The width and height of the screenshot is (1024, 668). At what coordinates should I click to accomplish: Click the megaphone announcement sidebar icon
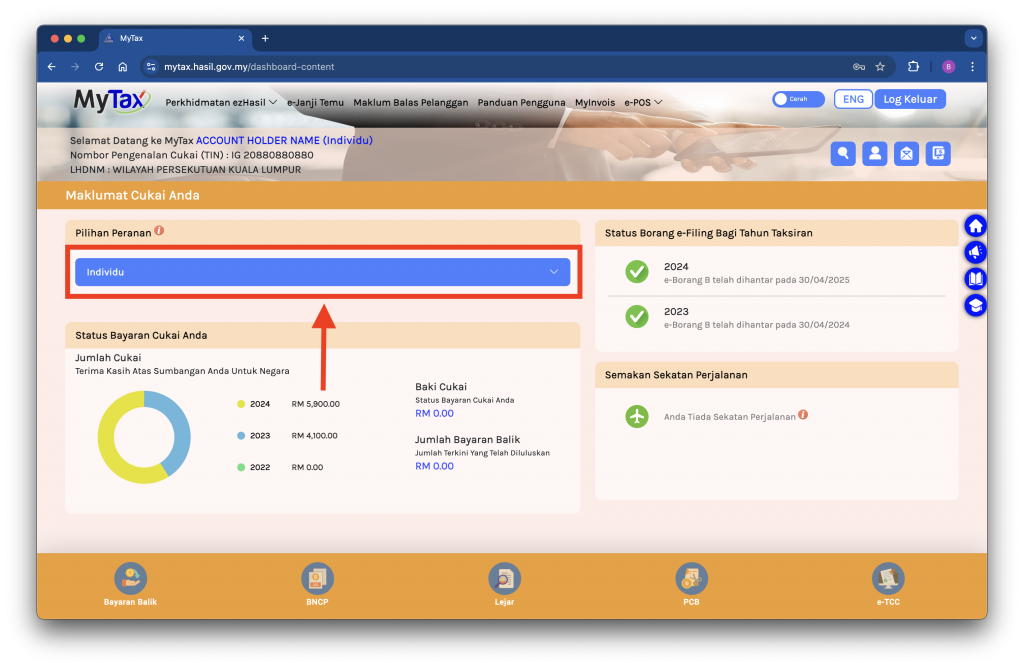(975, 253)
